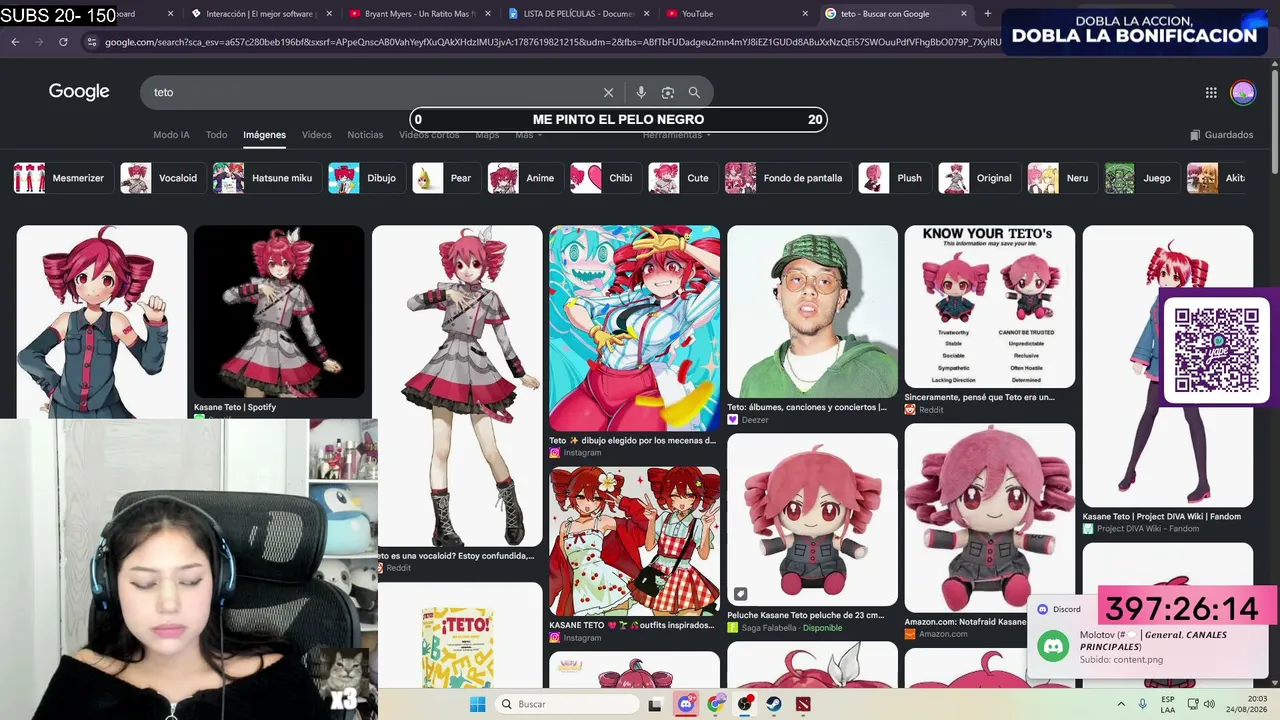Open search by image (Lens)
Image resolution: width=1280 pixels, height=720 pixels.
click(x=668, y=92)
